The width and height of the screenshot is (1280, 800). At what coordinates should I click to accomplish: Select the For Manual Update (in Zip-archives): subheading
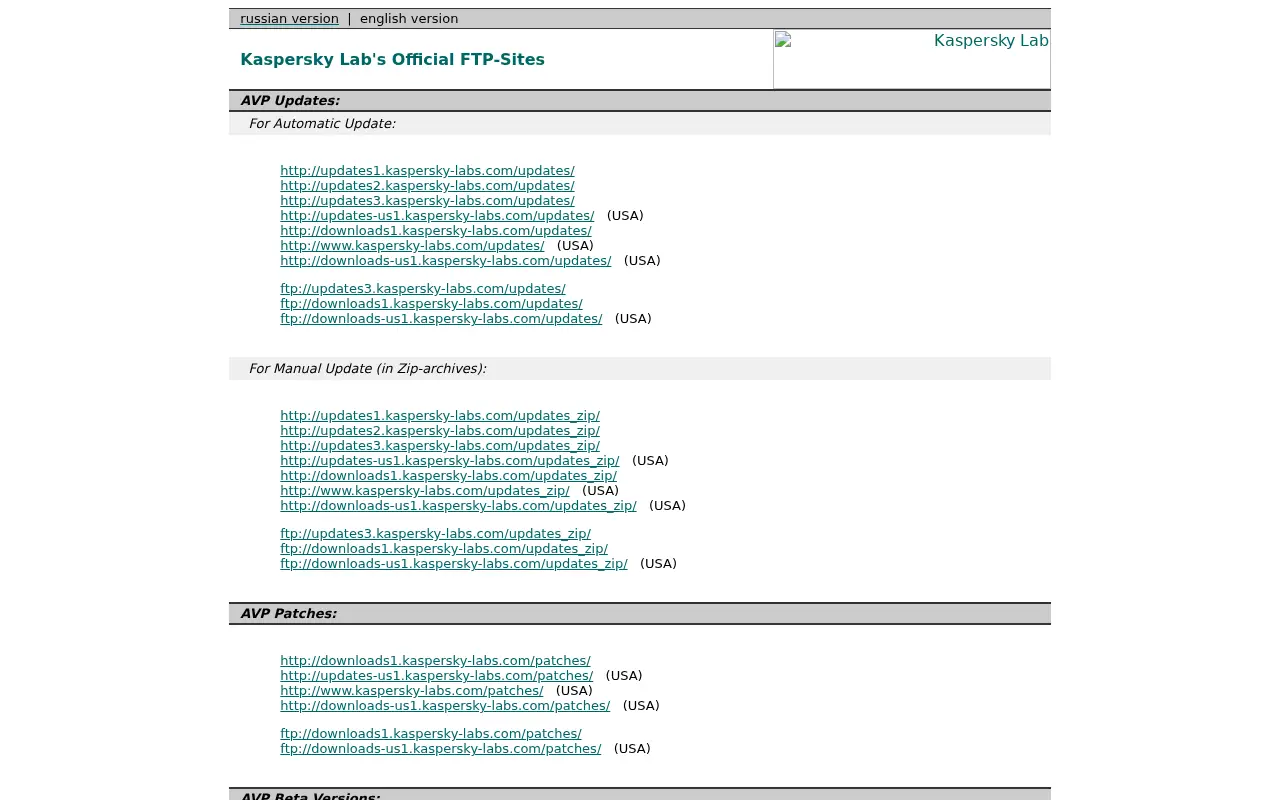click(367, 369)
